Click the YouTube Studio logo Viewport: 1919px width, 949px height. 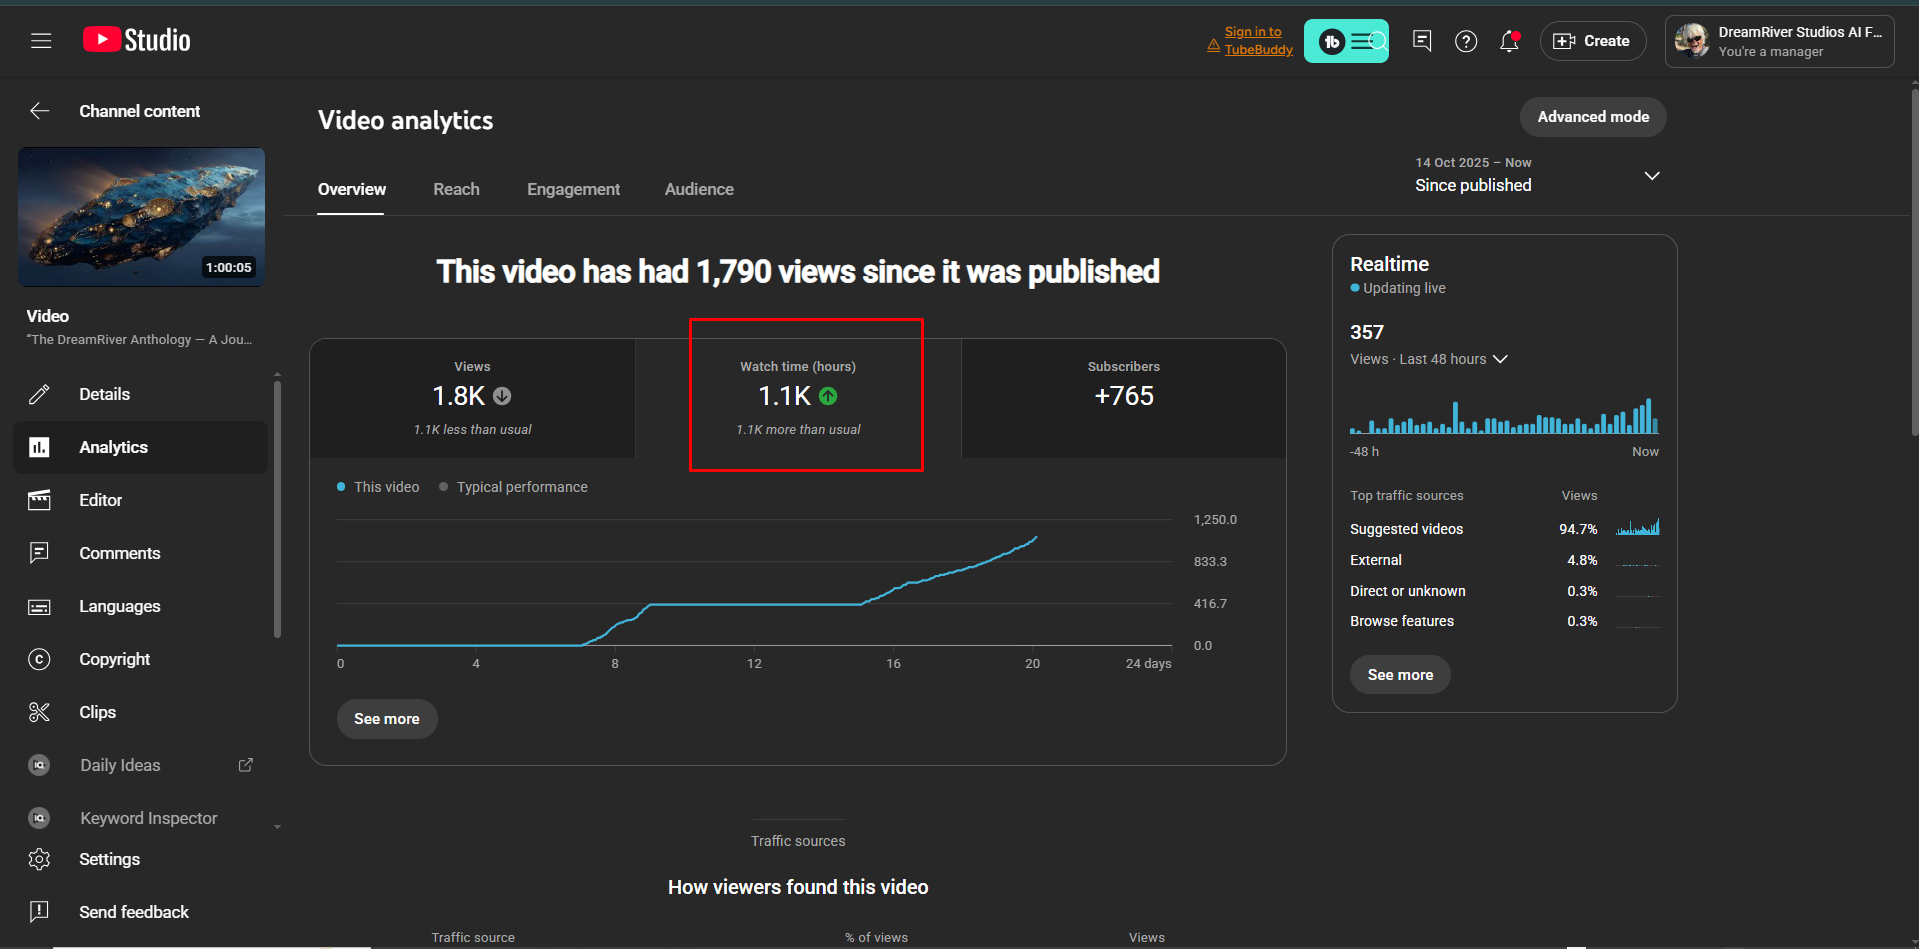click(x=137, y=40)
